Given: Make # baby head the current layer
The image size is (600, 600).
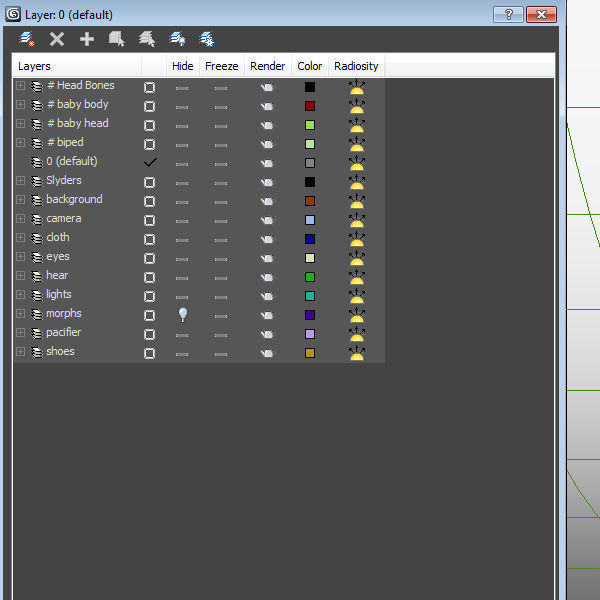Looking at the screenshot, I should [150, 126].
